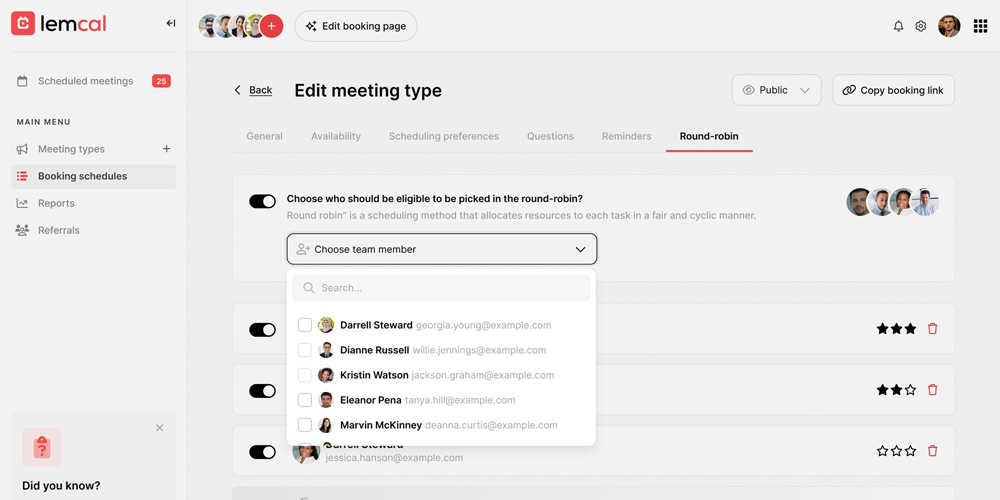Click the lemcal logo
Image resolution: width=1000 pixels, height=500 pixels.
point(59,24)
